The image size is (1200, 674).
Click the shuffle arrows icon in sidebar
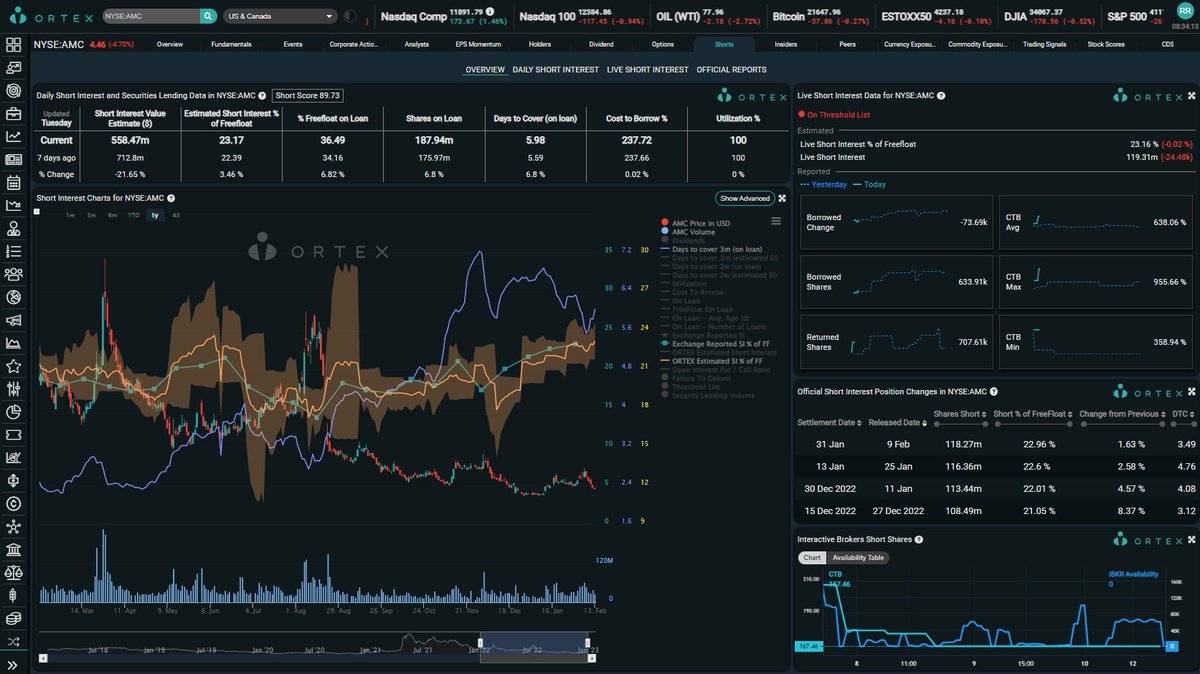pyautogui.click(x=14, y=641)
